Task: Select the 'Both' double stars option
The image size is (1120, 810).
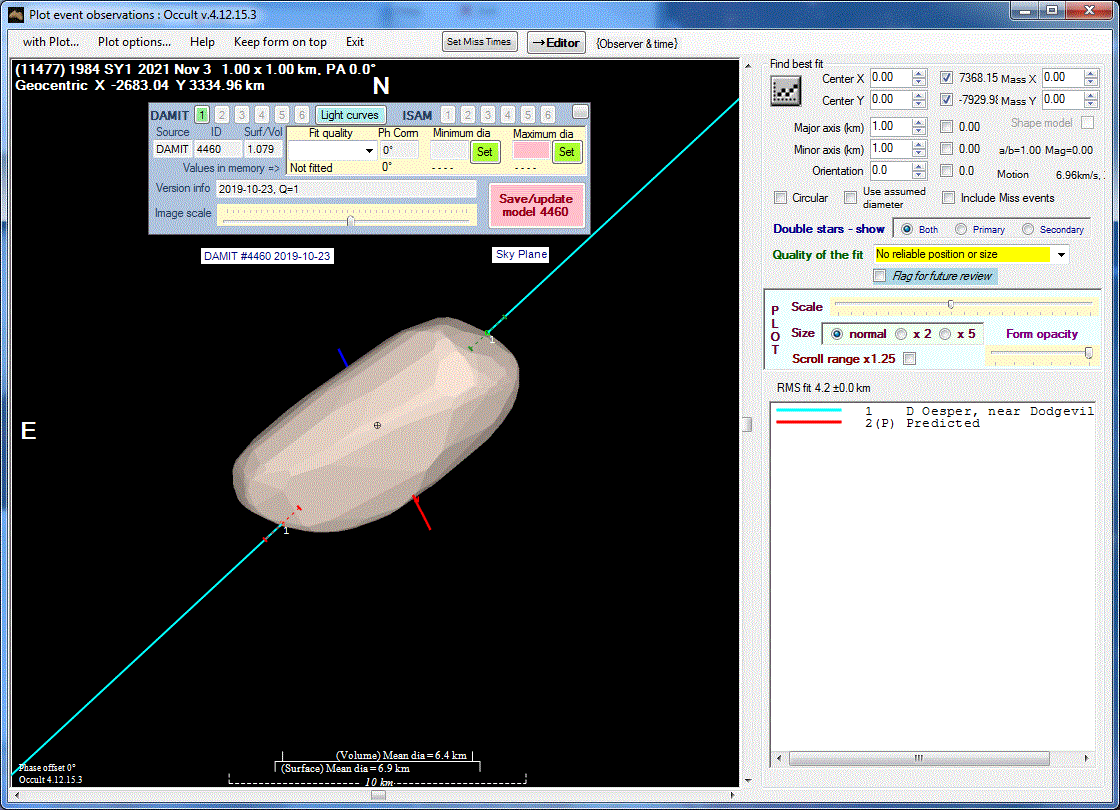Action: tap(907, 229)
